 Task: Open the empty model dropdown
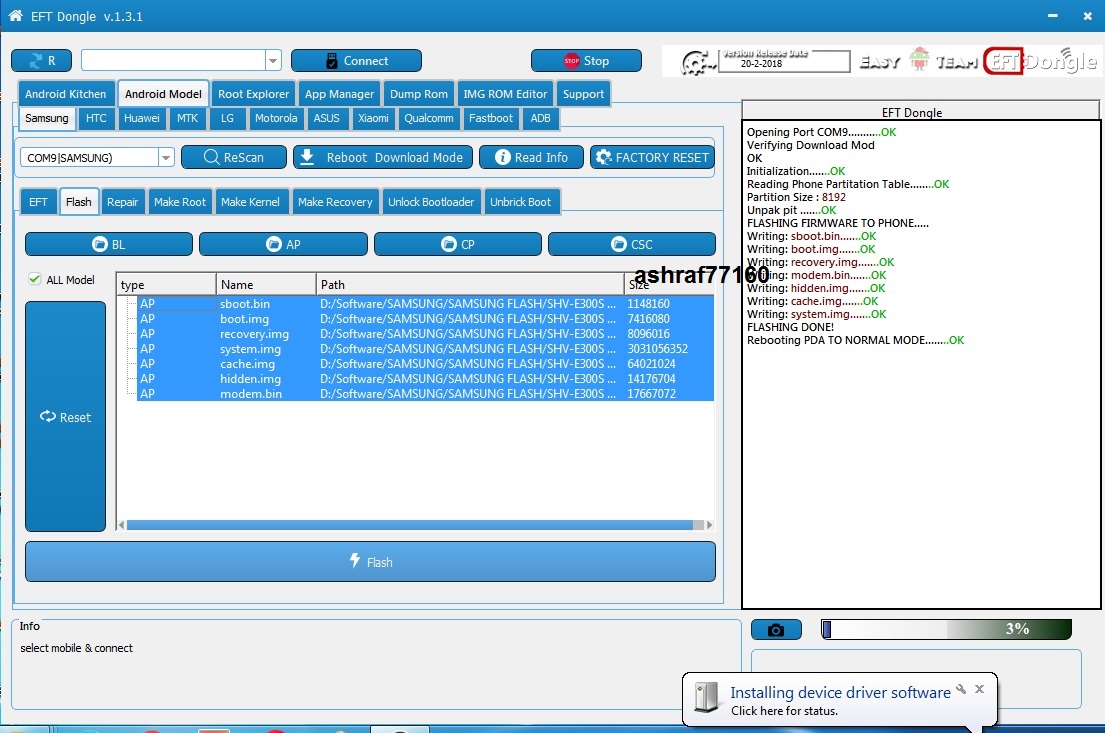(273, 61)
